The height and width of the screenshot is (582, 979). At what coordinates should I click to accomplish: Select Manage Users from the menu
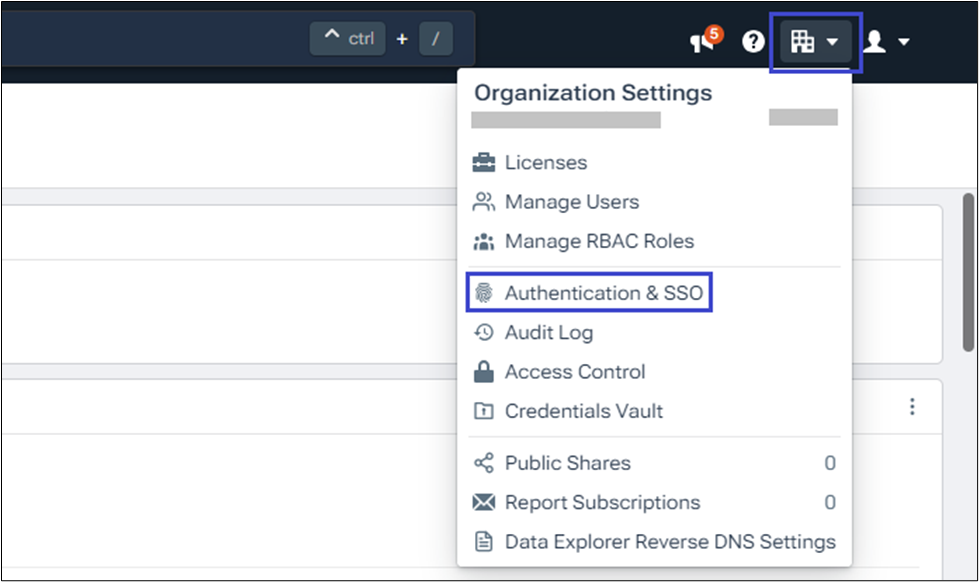(x=571, y=202)
